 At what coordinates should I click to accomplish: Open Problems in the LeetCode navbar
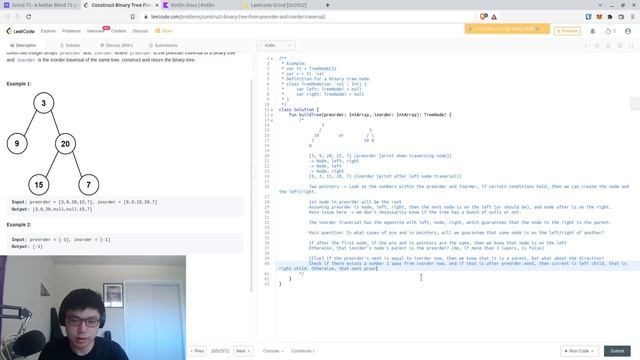(x=71, y=31)
